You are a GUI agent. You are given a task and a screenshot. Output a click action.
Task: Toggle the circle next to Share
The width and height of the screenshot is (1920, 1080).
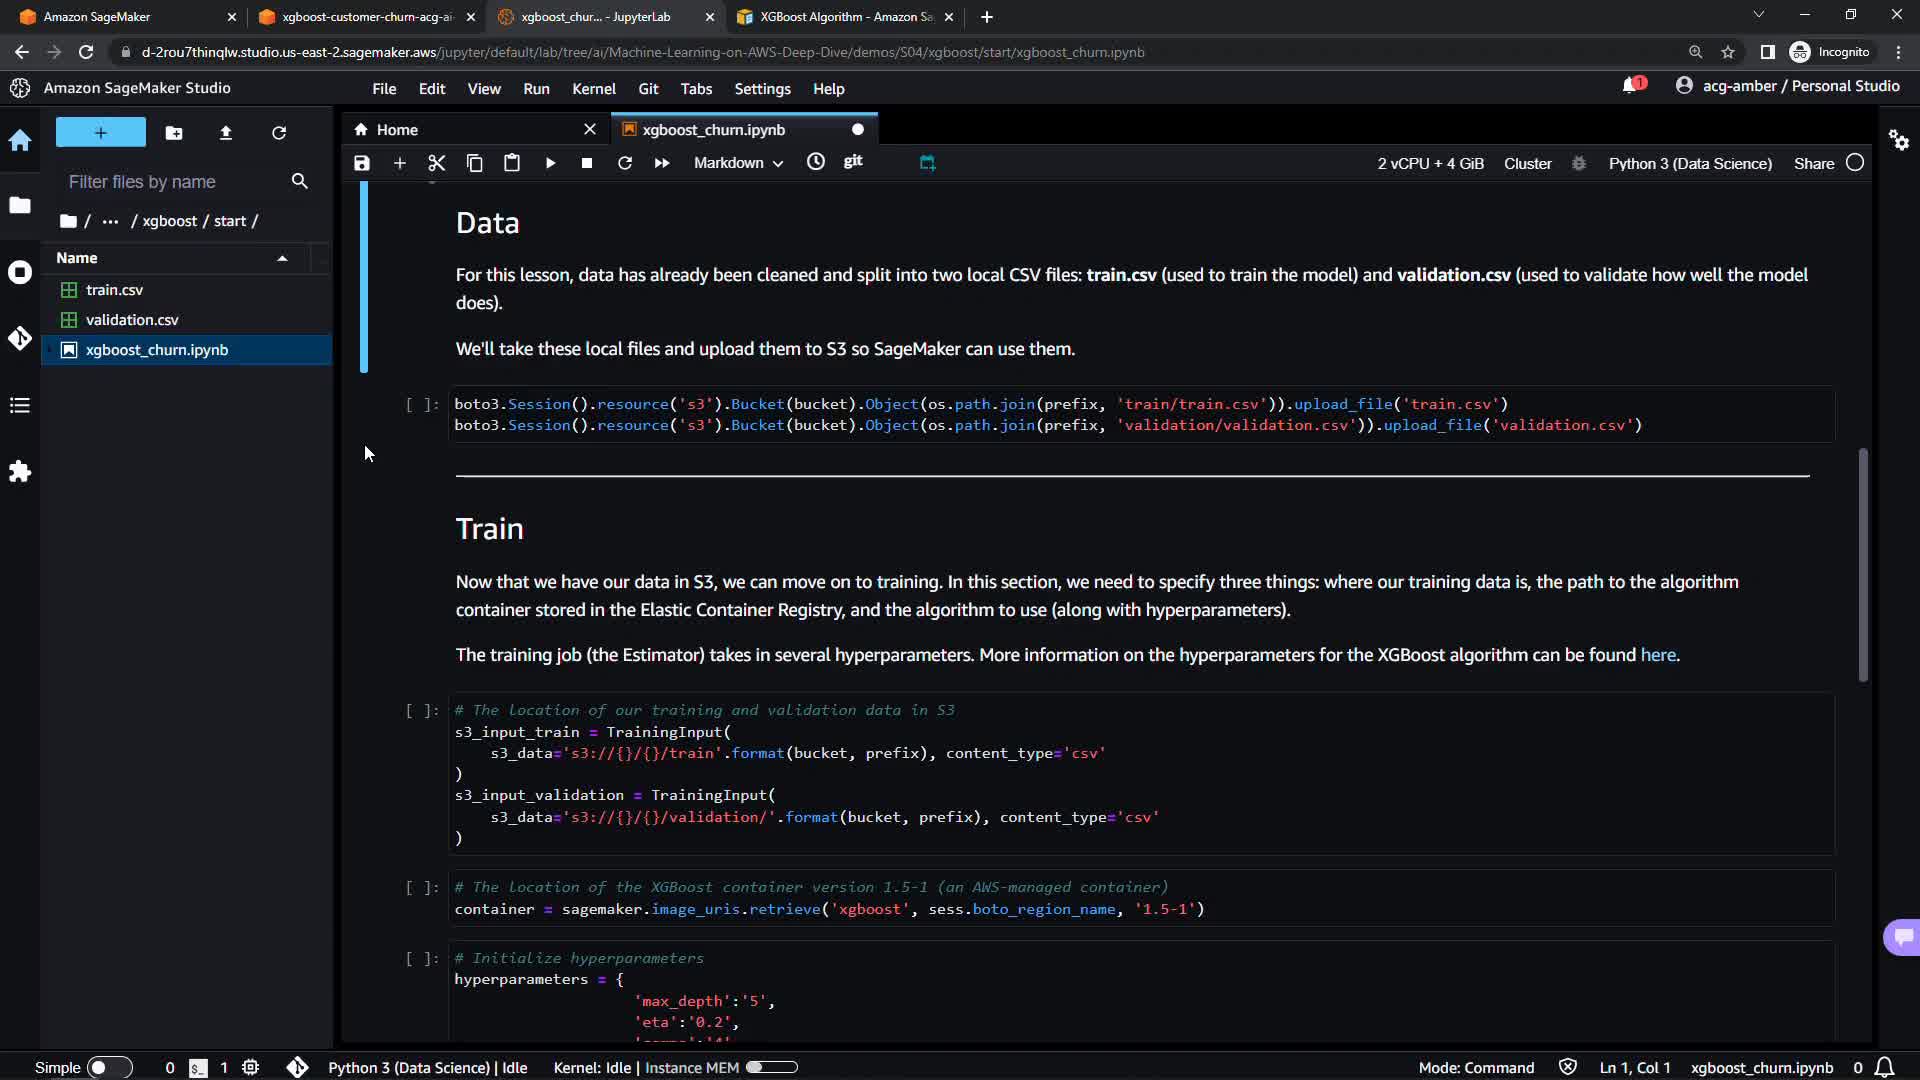(1855, 163)
